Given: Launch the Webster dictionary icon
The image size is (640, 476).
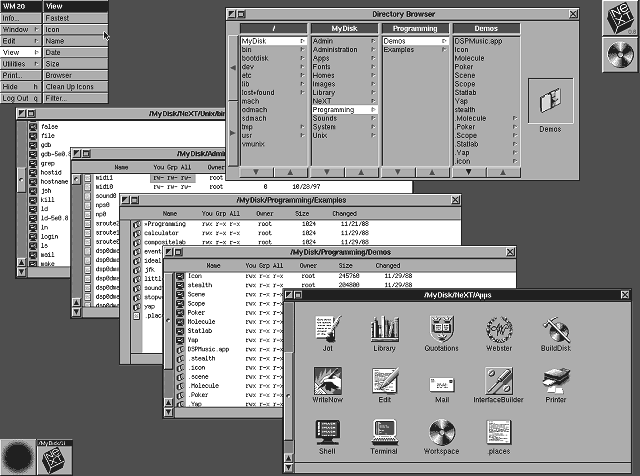Looking at the screenshot, I should [499, 329].
